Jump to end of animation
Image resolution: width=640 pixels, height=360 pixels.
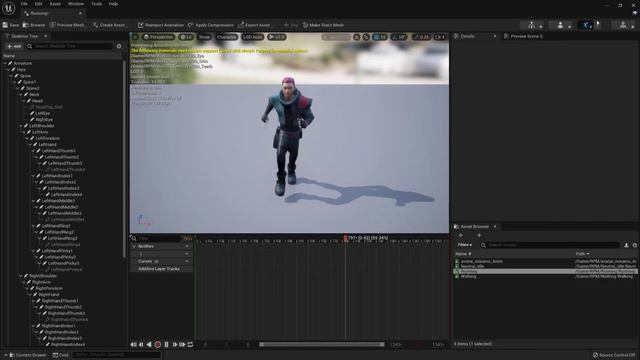(x=182, y=344)
